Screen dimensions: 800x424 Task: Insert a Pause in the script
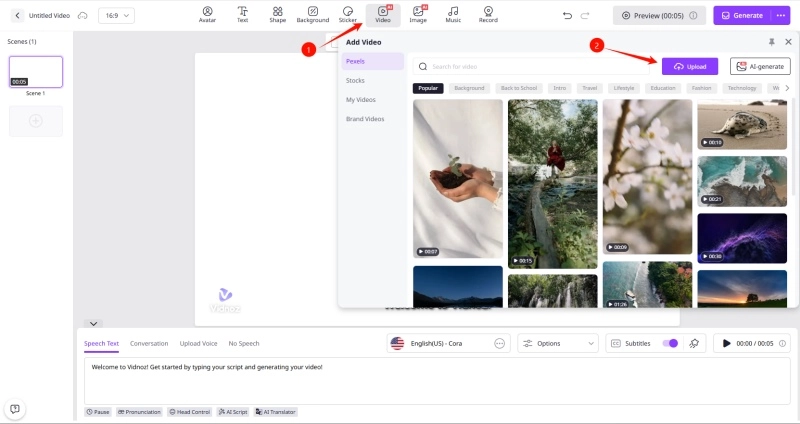tap(98, 412)
